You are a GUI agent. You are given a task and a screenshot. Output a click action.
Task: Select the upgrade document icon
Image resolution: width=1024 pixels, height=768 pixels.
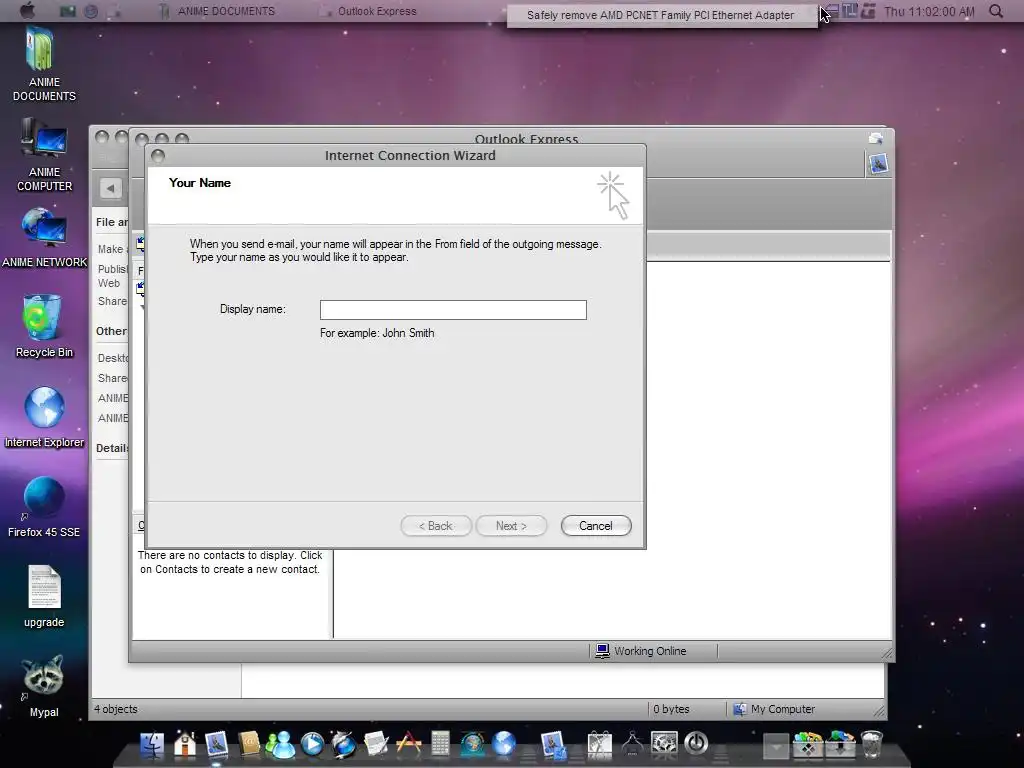click(44, 596)
